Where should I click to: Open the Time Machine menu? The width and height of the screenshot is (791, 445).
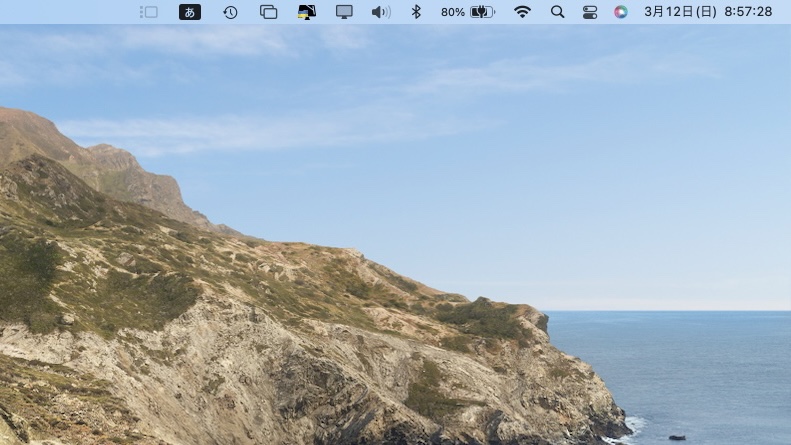tap(230, 12)
